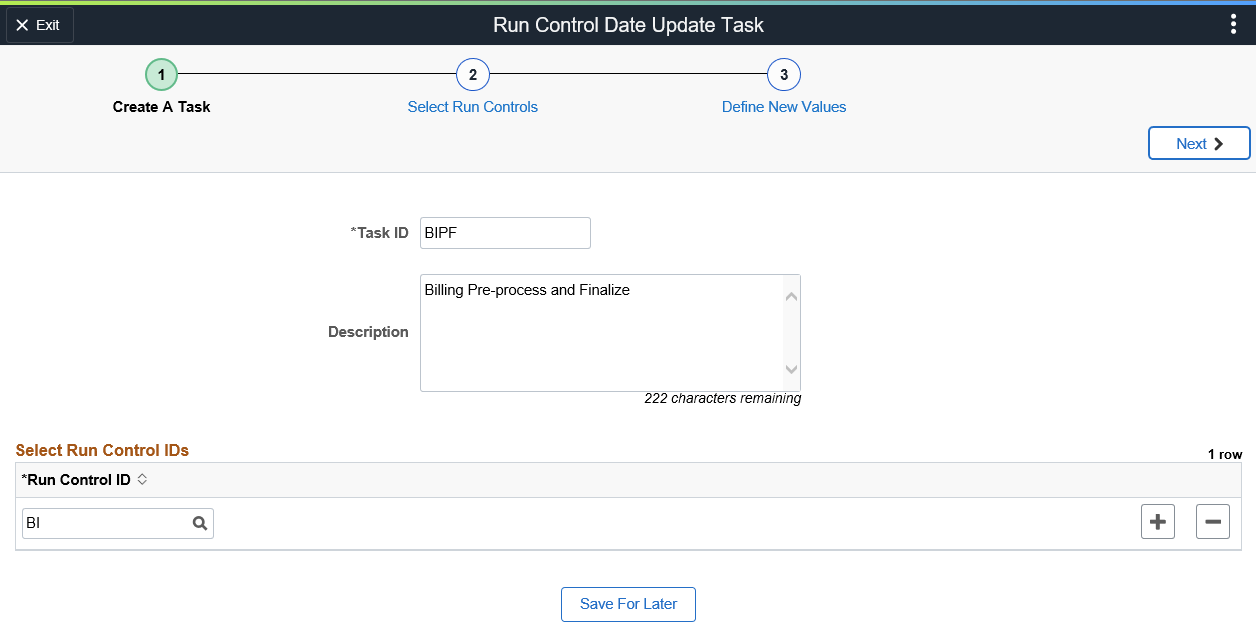The height and width of the screenshot is (631, 1256).
Task: Toggle sort order on Run Control ID column
Action: [141, 479]
